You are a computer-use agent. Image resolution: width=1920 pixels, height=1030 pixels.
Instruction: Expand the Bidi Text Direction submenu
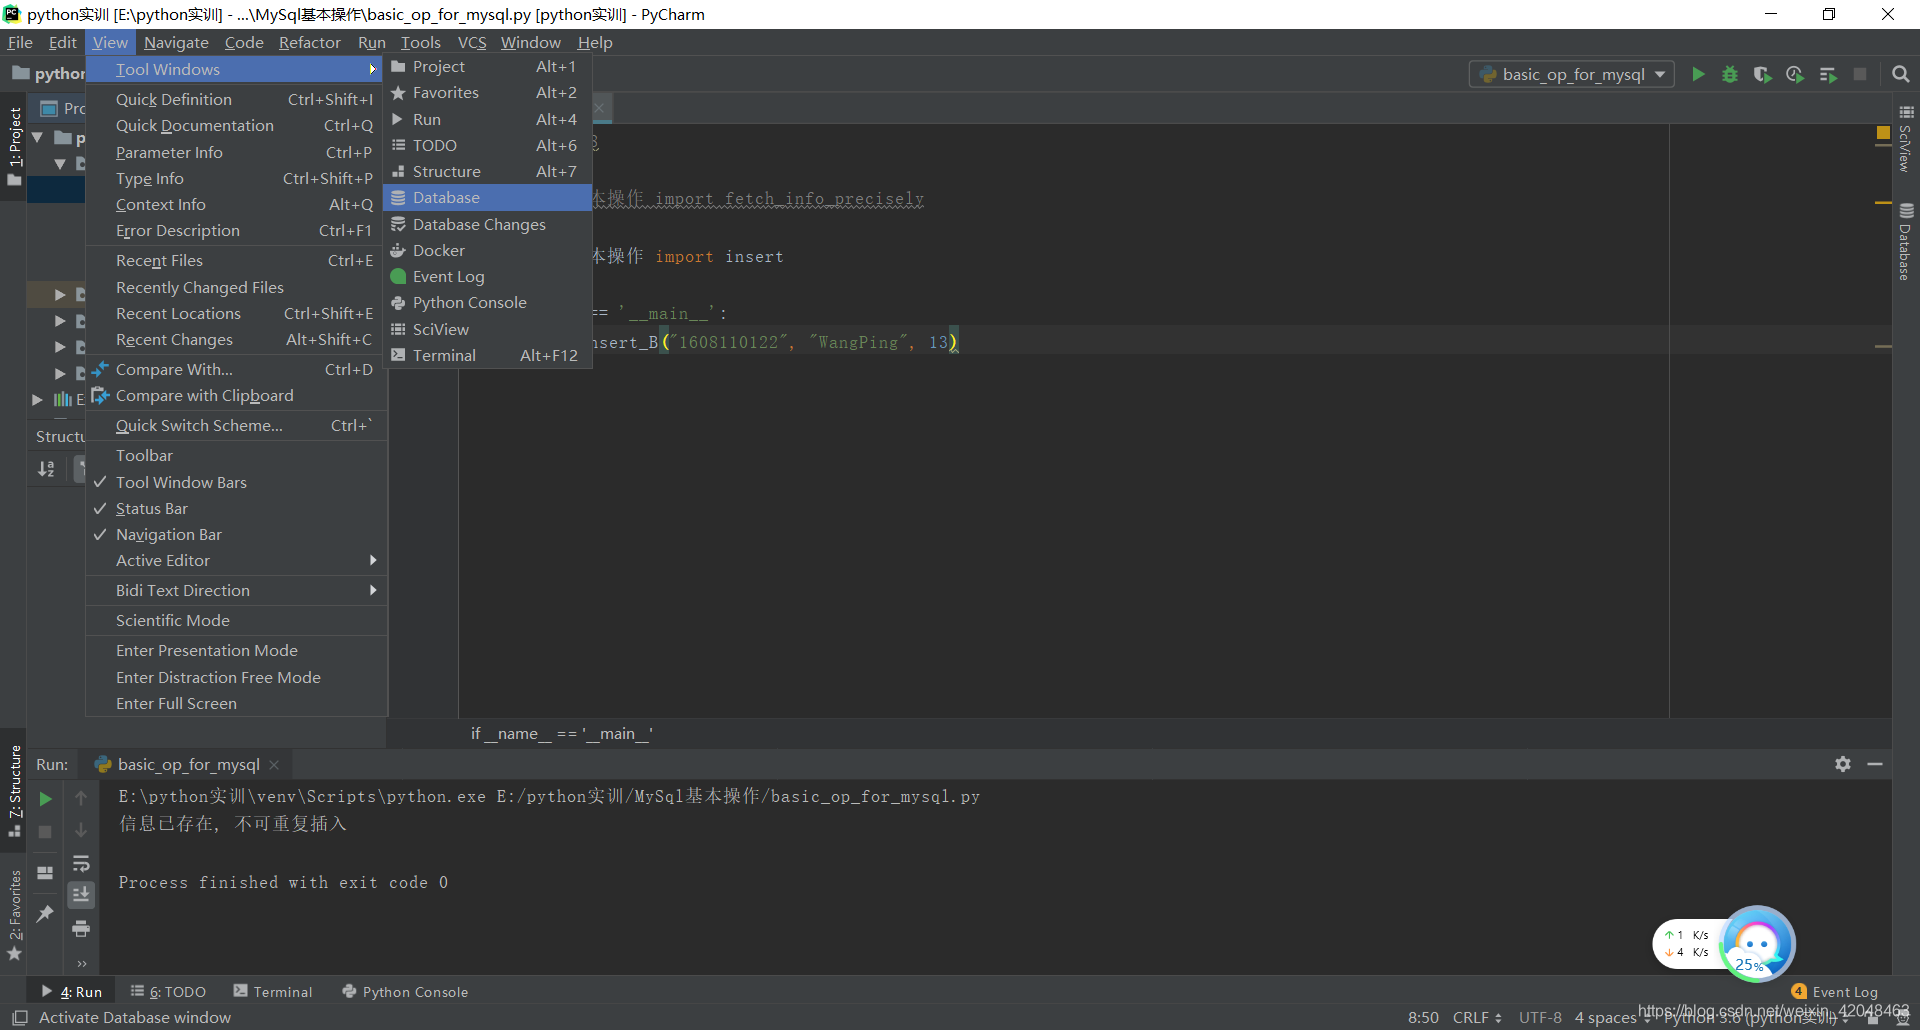click(x=236, y=591)
